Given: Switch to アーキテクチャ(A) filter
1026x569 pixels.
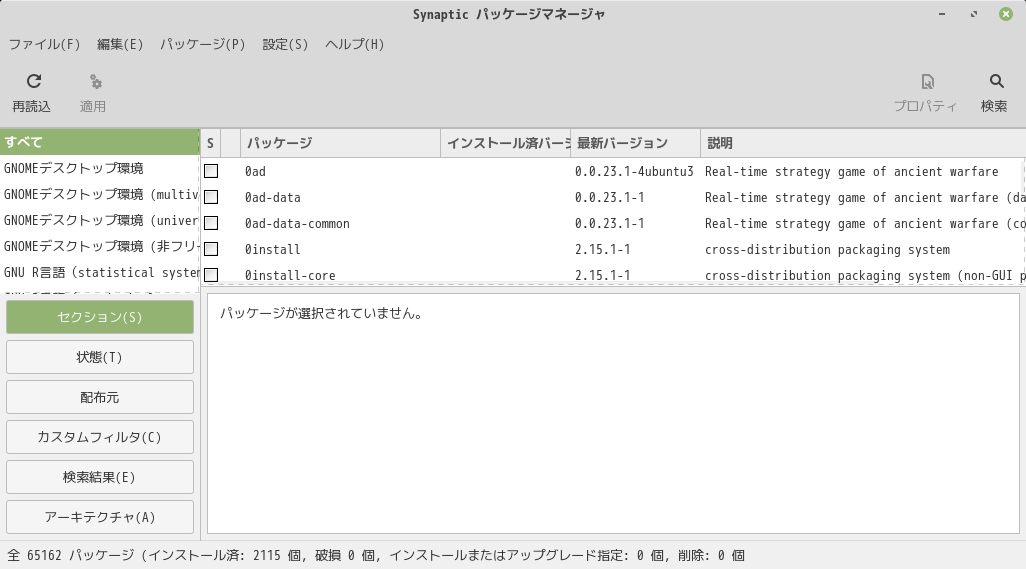Looking at the screenshot, I should (100, 517).
